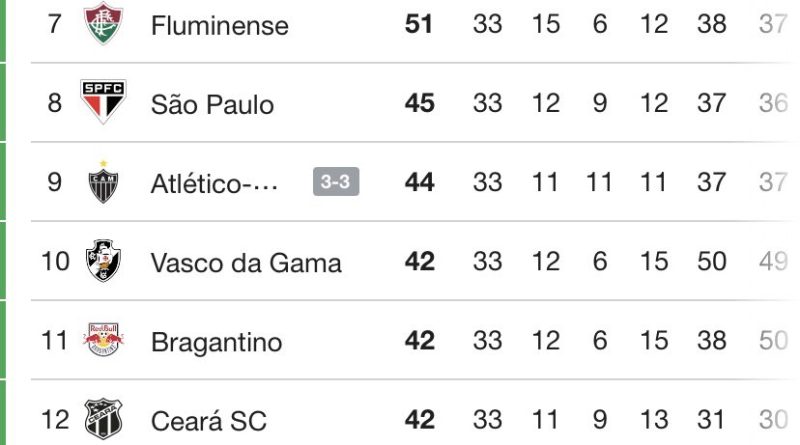Click the São Paulo SPFC crest
Viewport: 800px width, 445px height.
(x=101, y=103)
